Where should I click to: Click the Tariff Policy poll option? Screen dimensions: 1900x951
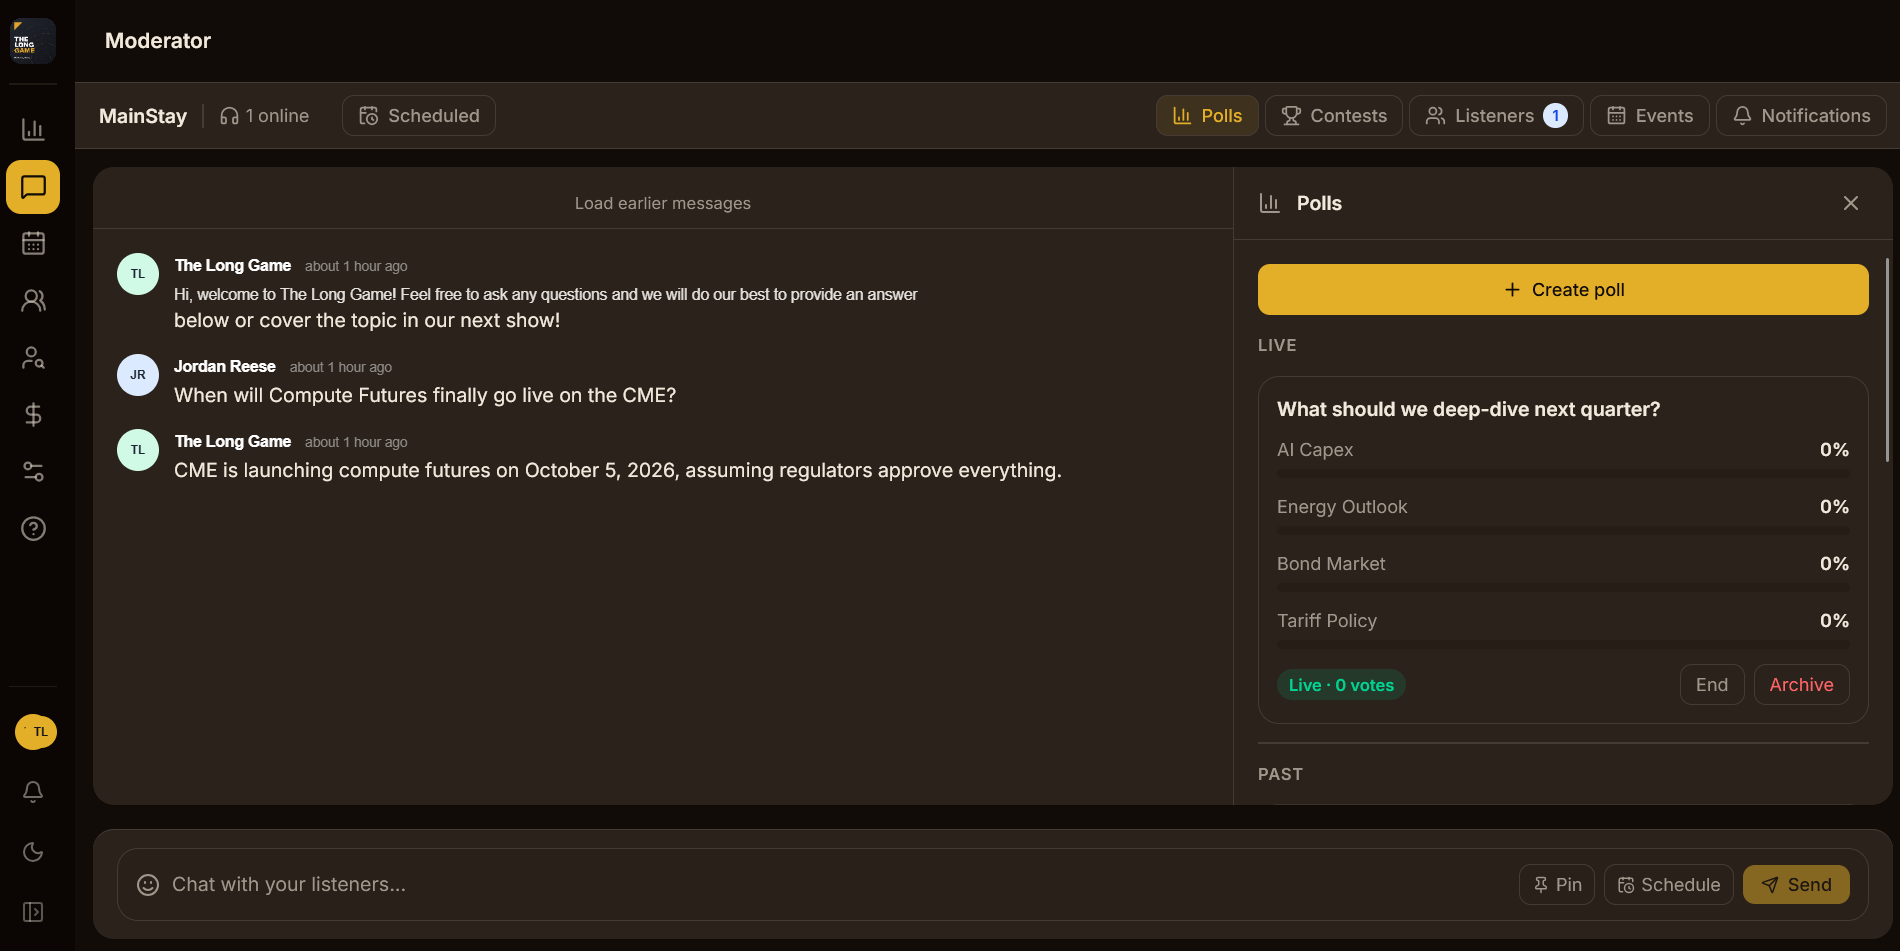point(1563,630)
